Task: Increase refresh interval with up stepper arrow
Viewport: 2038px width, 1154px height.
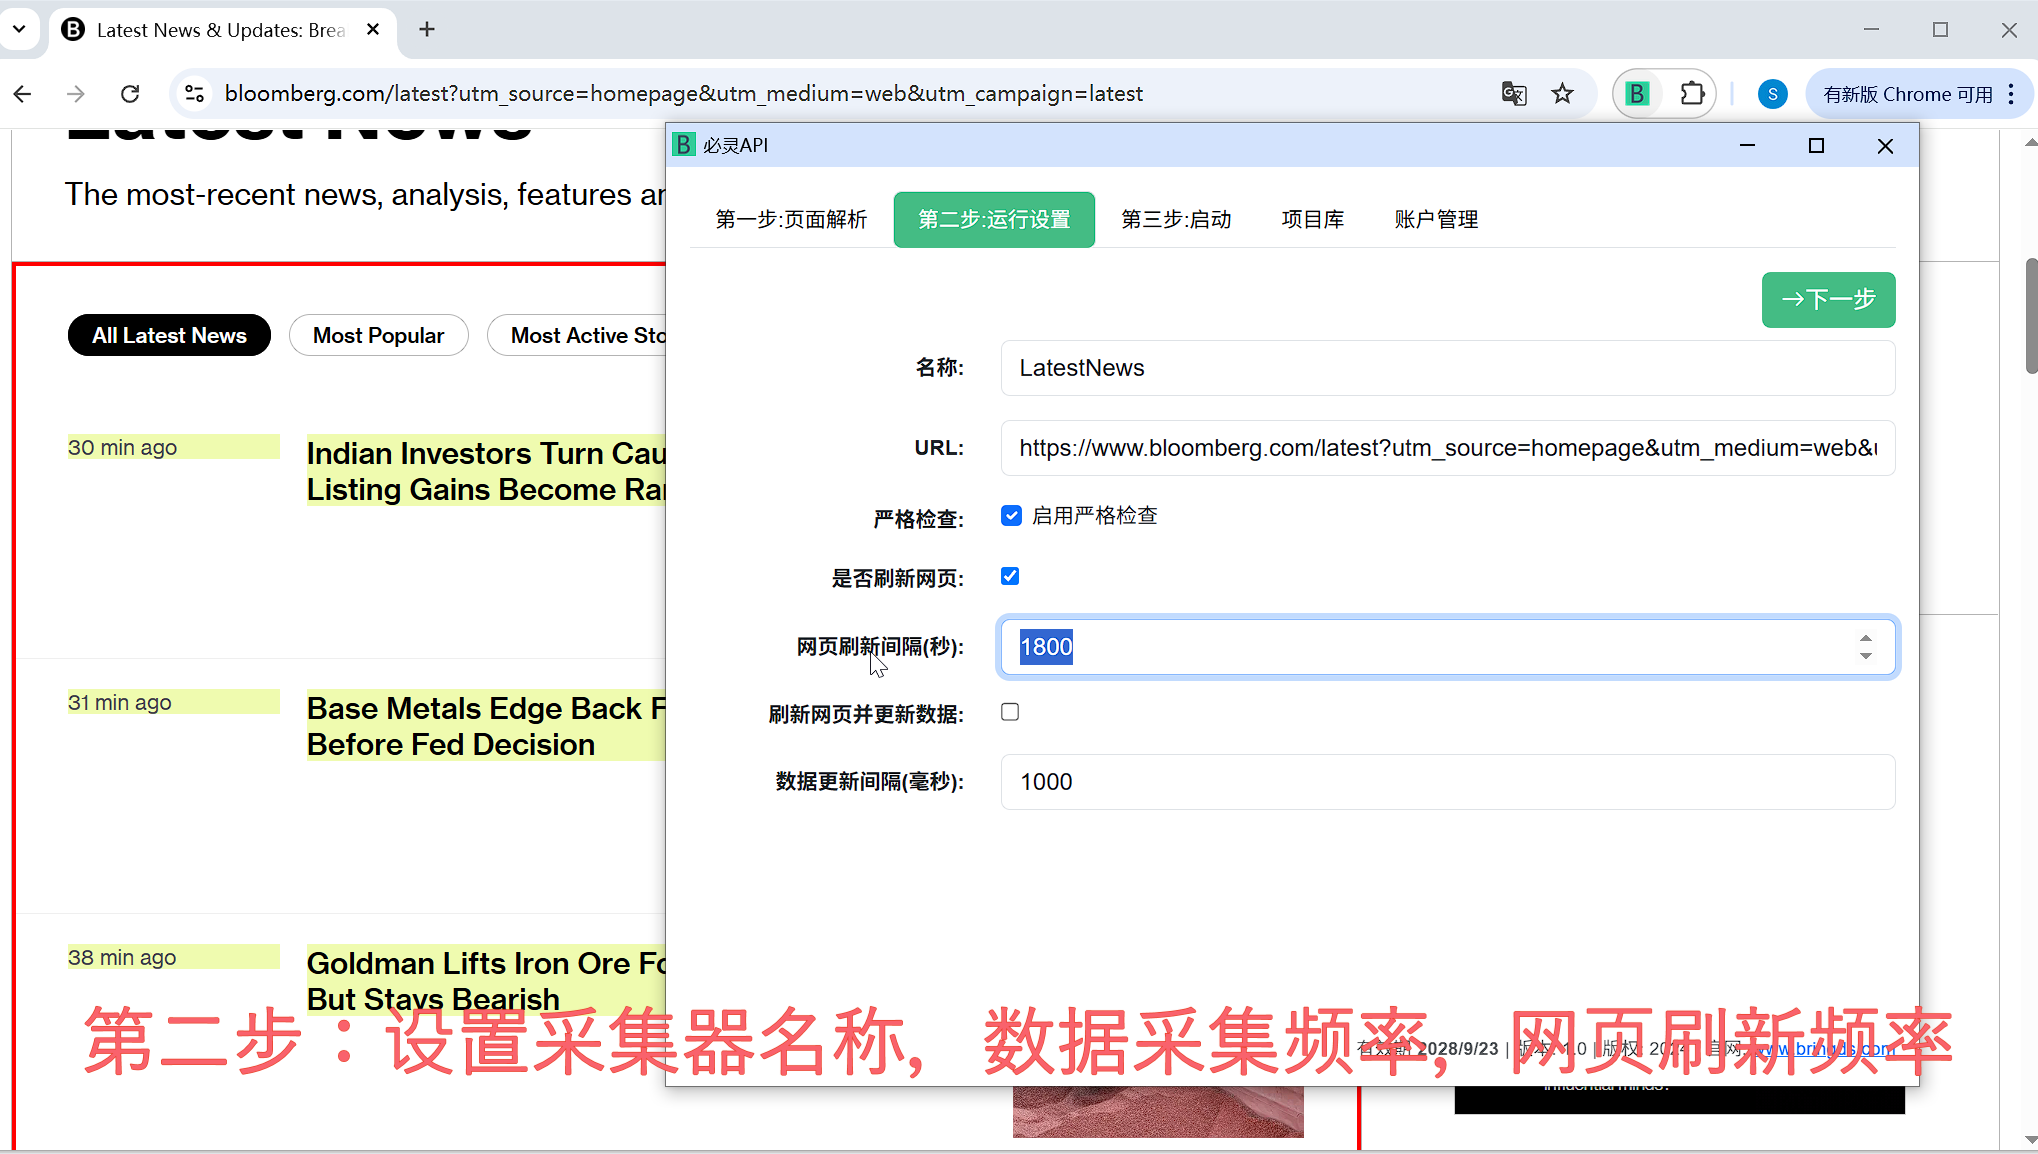Action: tap(1865, 638)
